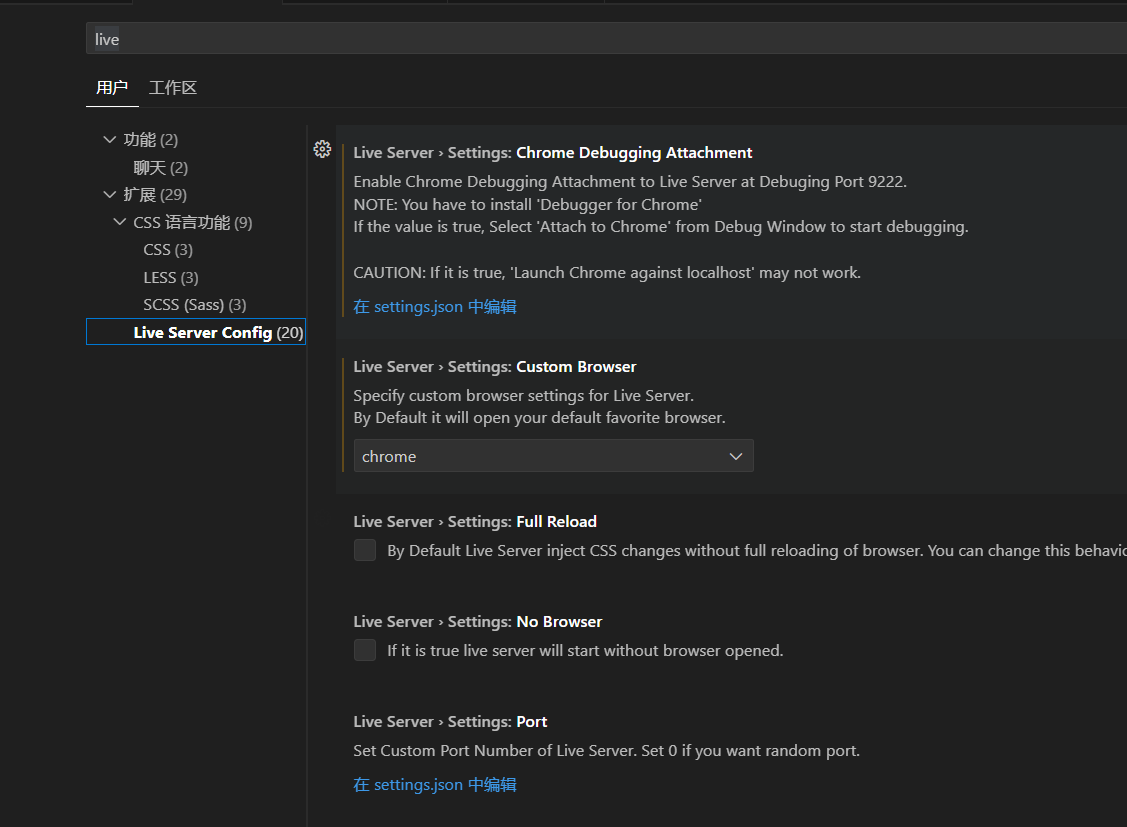Switch to the 用户 settings tab
The image size is (1127, 827).
(112, 88)
